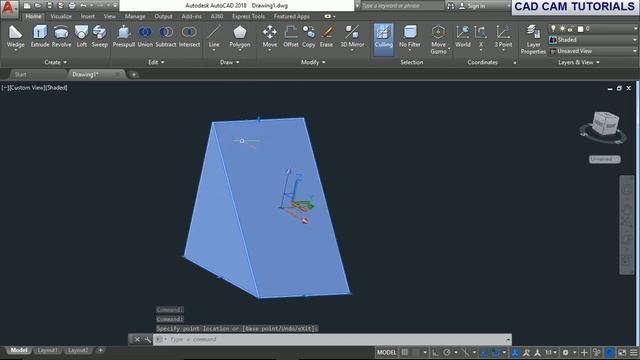The width and height of the screenshot is (640, 360).
Task: Toggle object snap tracking in status bar
Action: tap(484, 352)
